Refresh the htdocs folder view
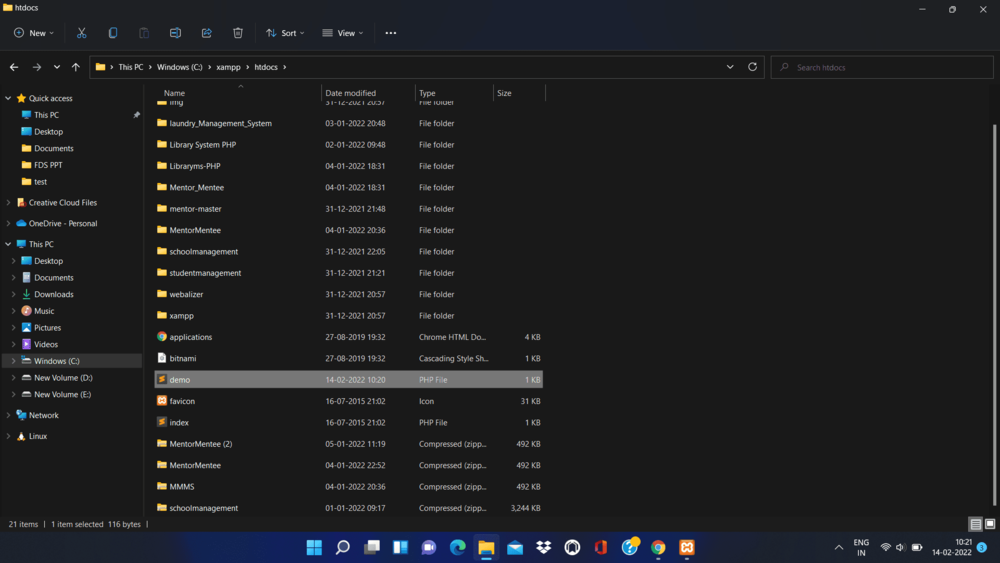 pyautogui.click(x=753, y=67)
